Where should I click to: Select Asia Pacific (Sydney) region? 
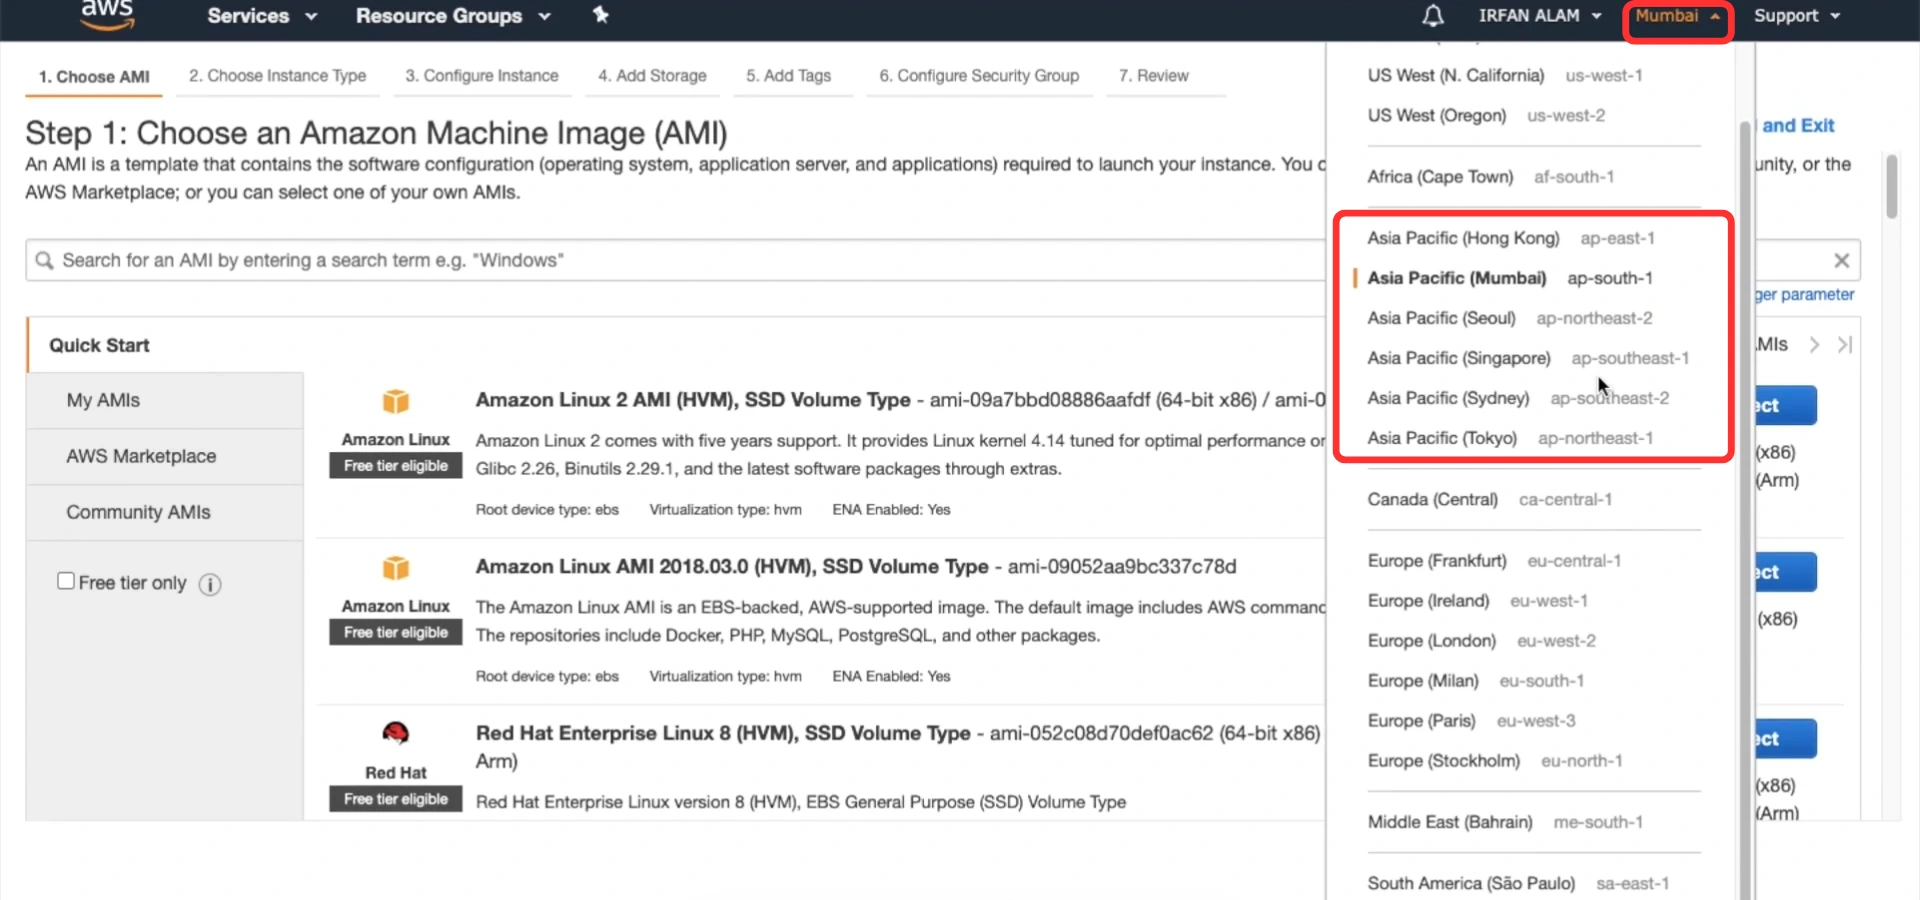[1518, 399]
